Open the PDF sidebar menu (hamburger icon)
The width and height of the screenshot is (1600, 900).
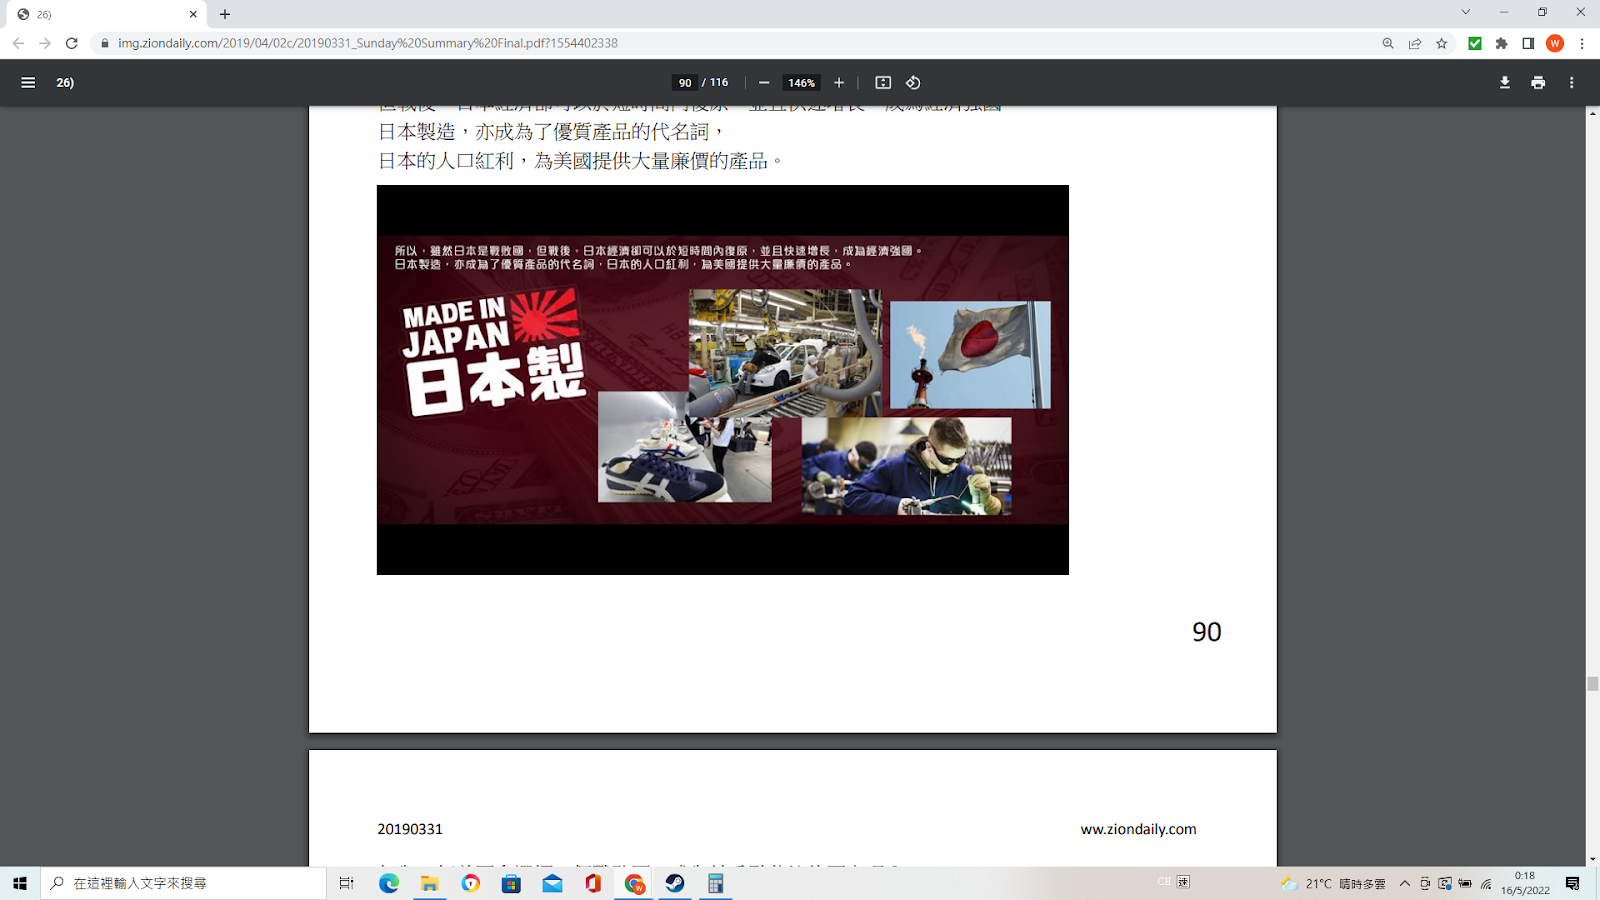(28, 83)
